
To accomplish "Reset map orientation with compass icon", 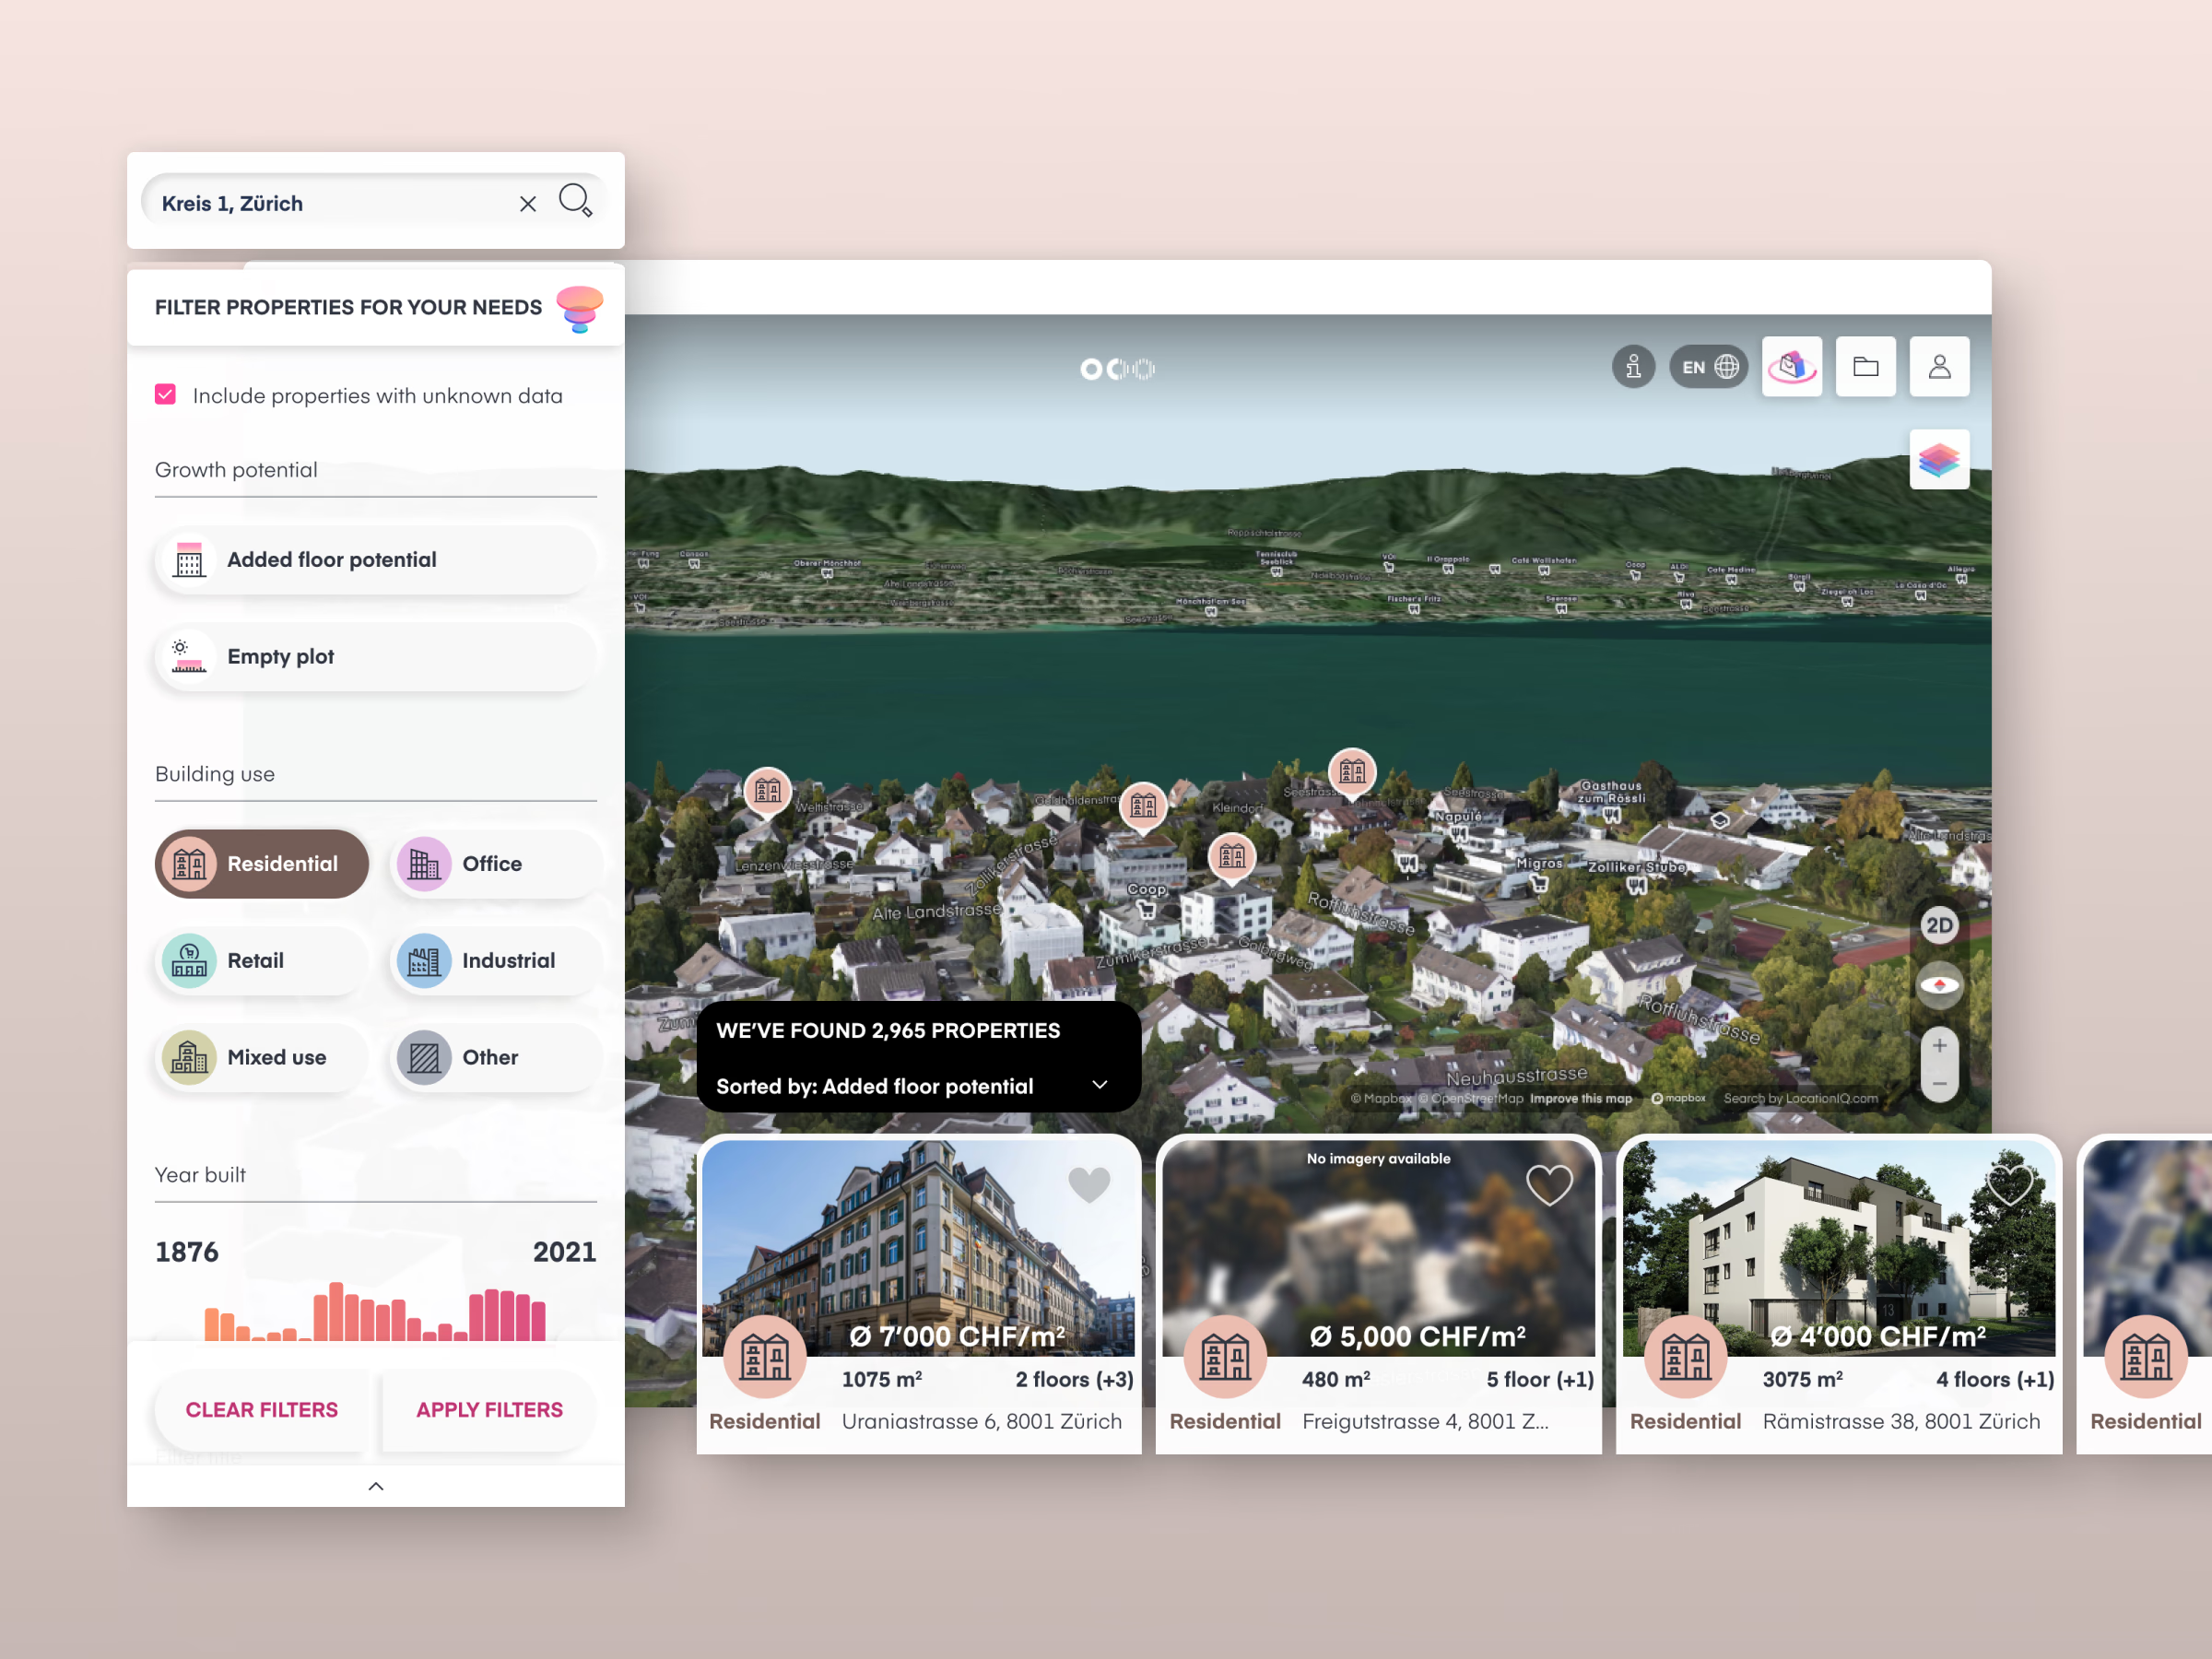I will (x=1938, y=986).
